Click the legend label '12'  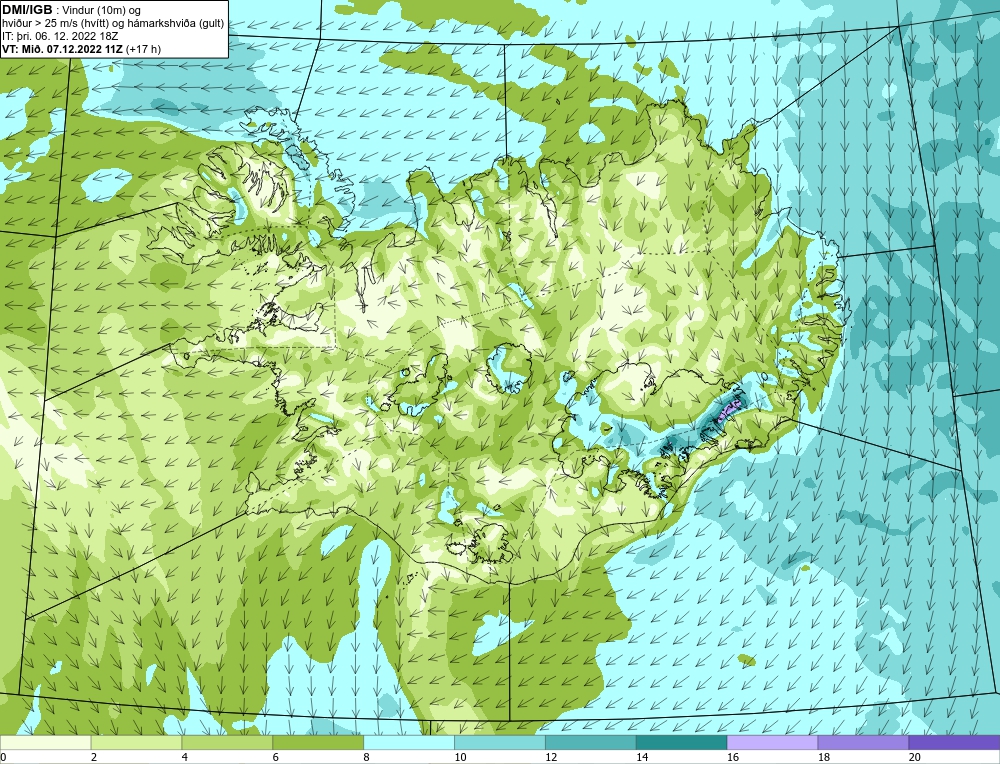[x=551, y=757]
